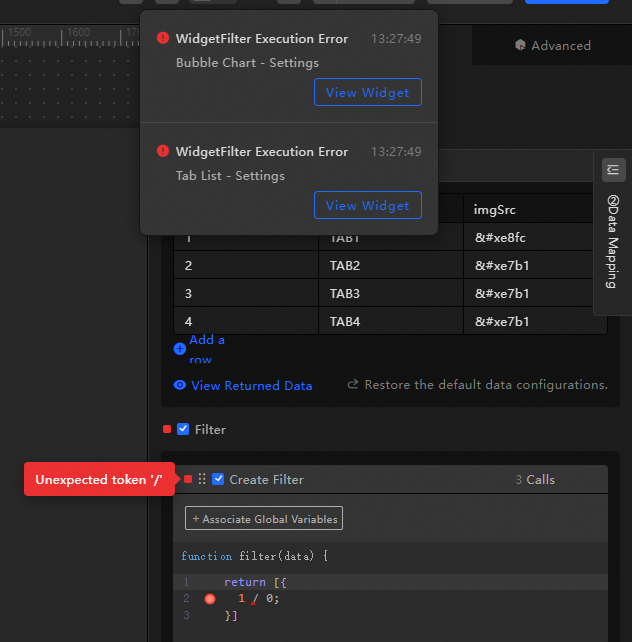Click red error marker beside Create Filter
The height and width of the screenshot is (642, 632).
point(188,479)
